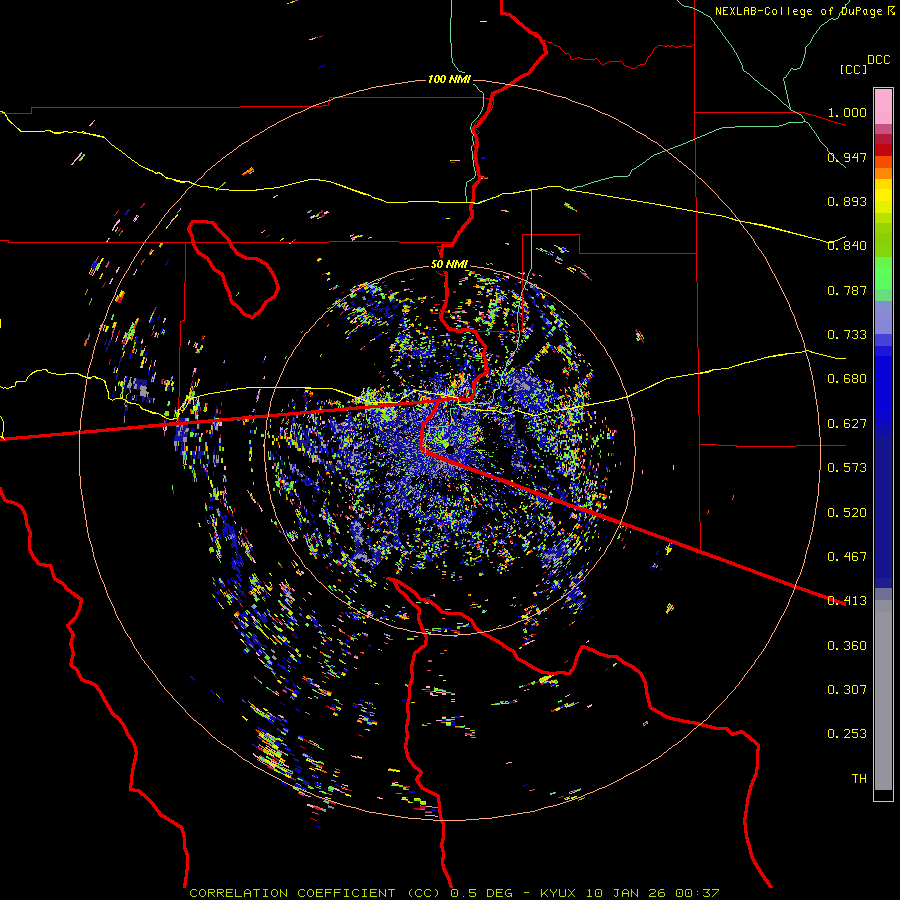Click the KYUX radar station identifier
The width and height of the screenshot is (900, 900).
tap(557, 893)
